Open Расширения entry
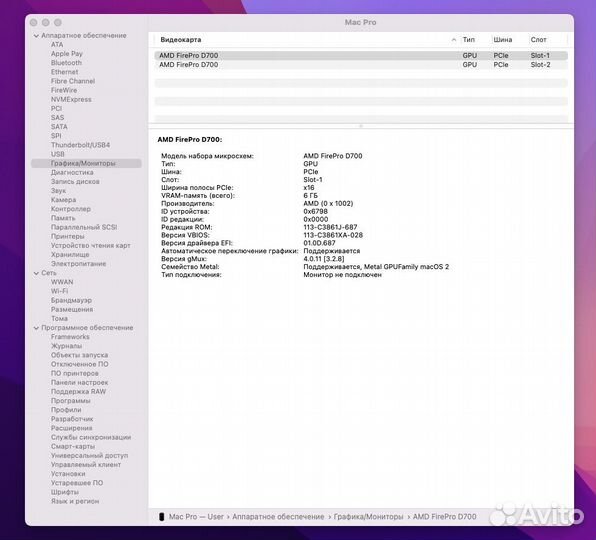The height and width of the screenshot is (540, 596). [71, 428]
